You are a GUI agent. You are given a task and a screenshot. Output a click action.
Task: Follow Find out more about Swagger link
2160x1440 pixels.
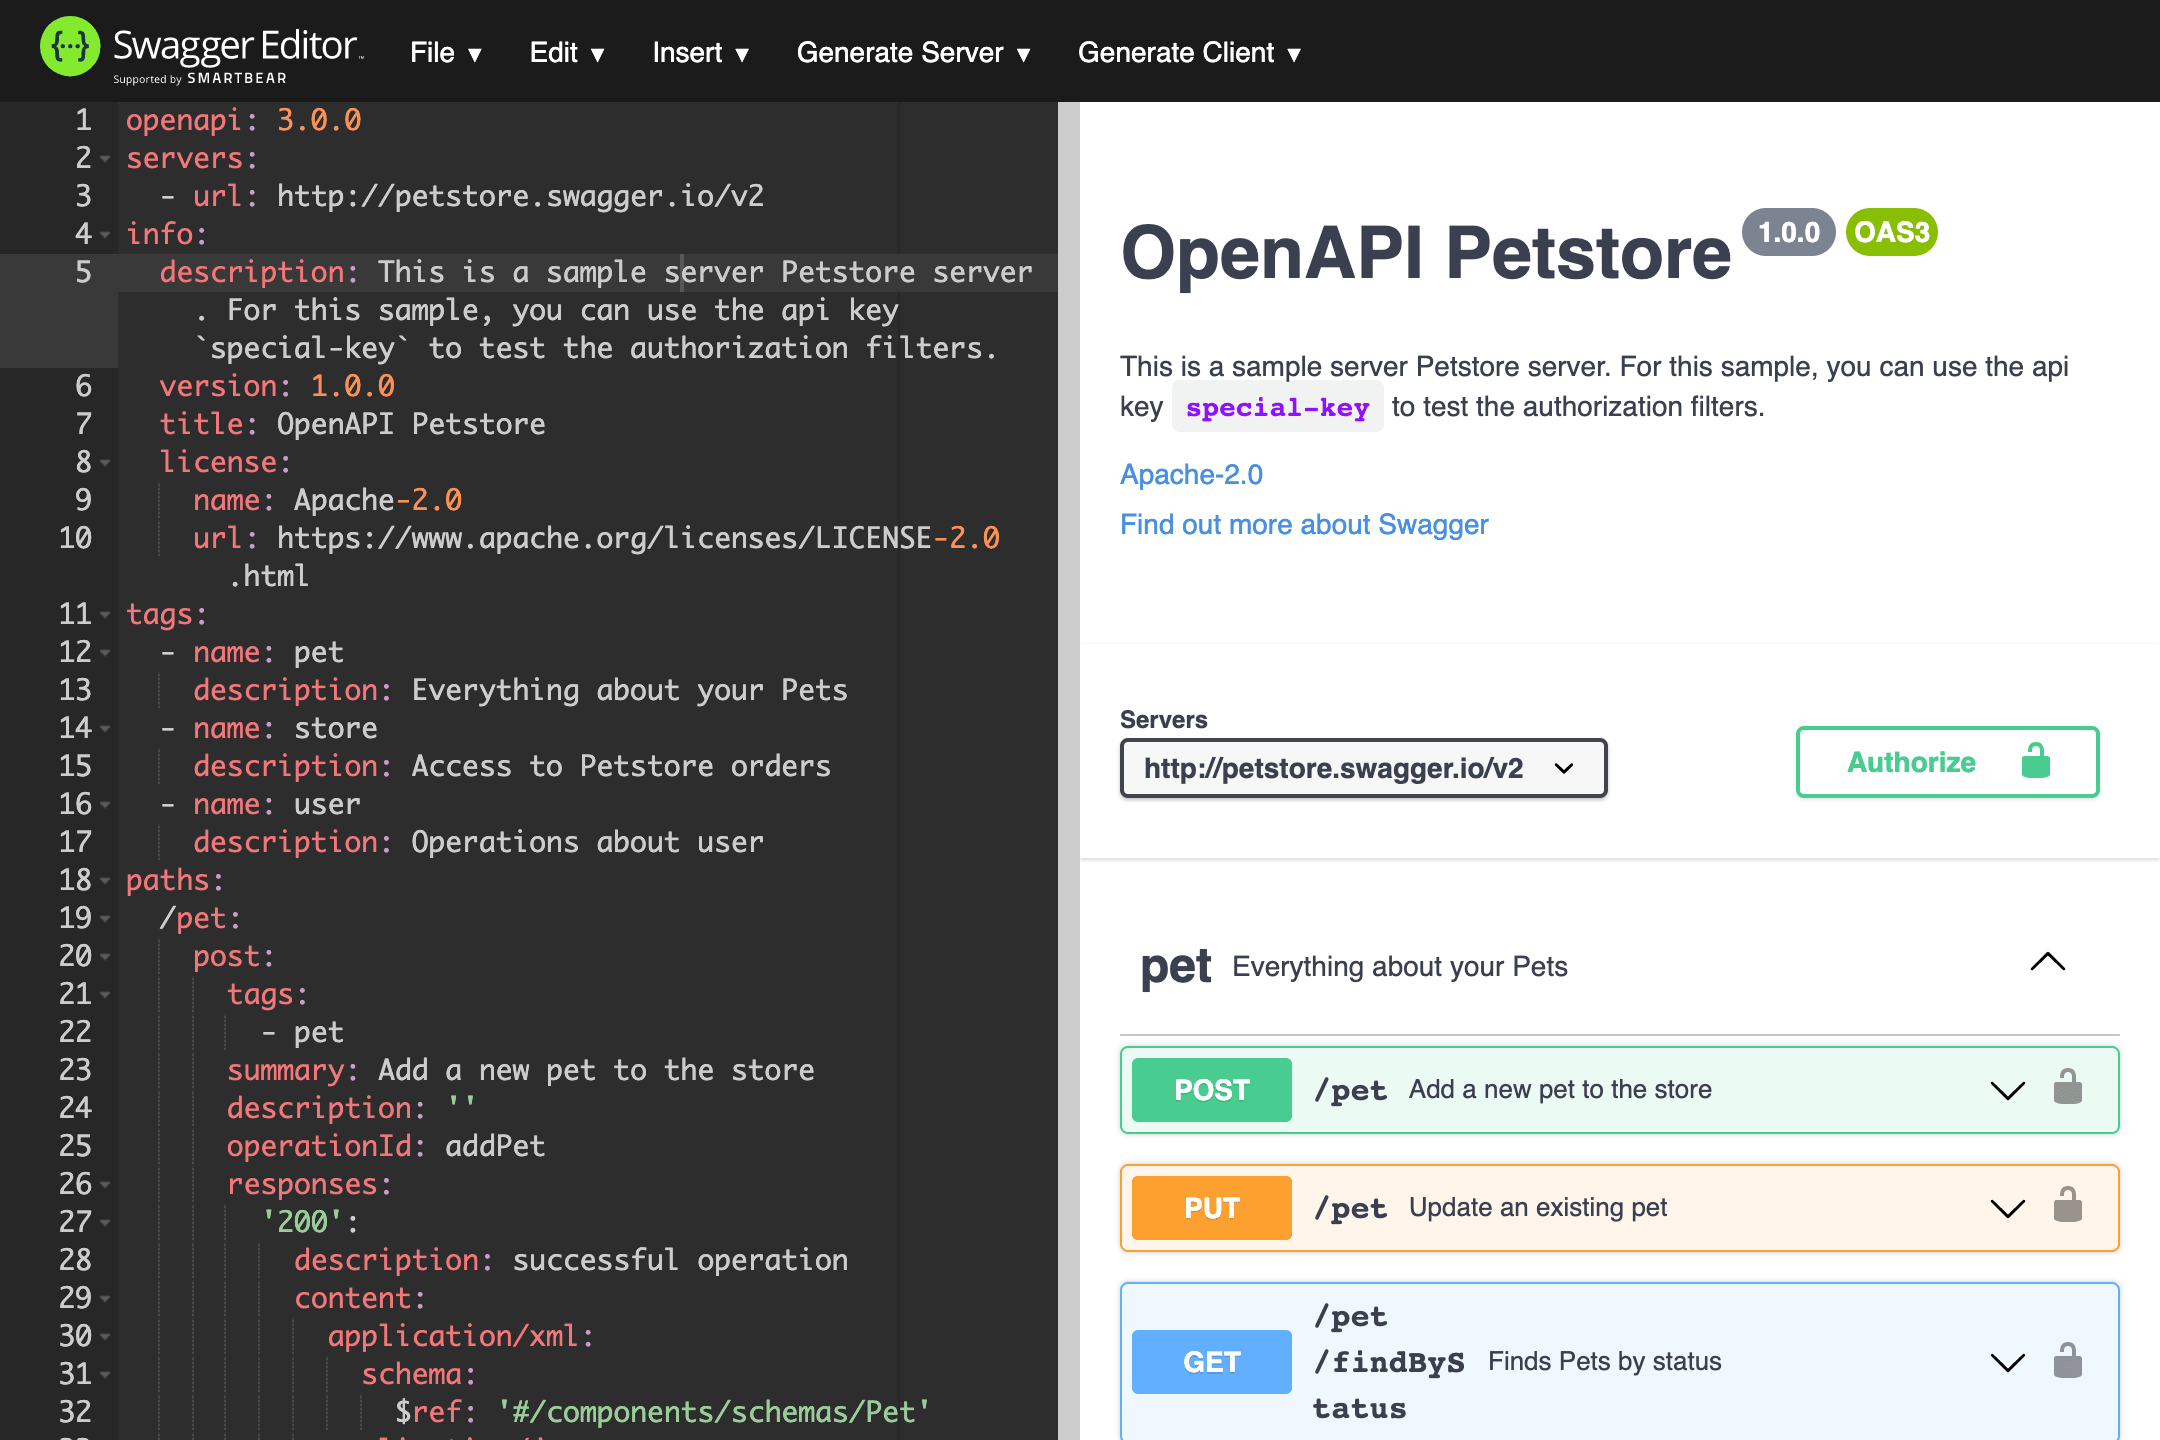(x=1303, y=524)
